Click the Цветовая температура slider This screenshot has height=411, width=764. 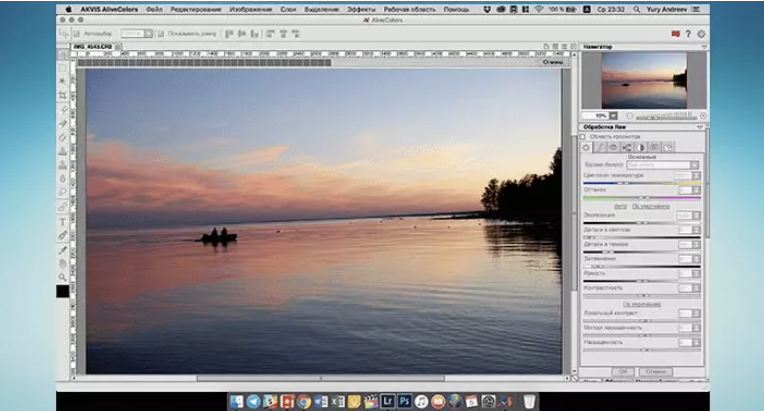pyautogui.click(x=642, y=183)
